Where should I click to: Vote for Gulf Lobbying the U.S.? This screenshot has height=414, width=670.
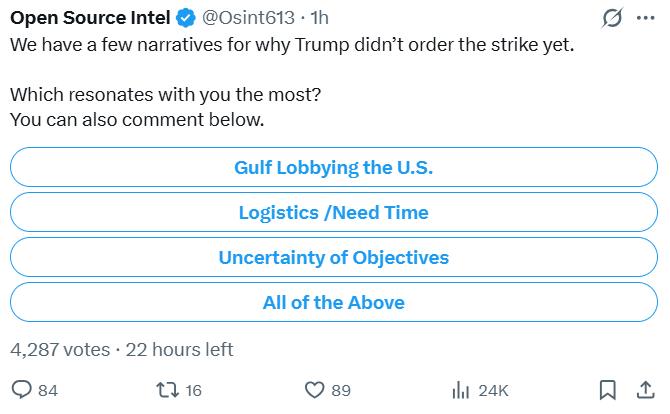(333, 167)
